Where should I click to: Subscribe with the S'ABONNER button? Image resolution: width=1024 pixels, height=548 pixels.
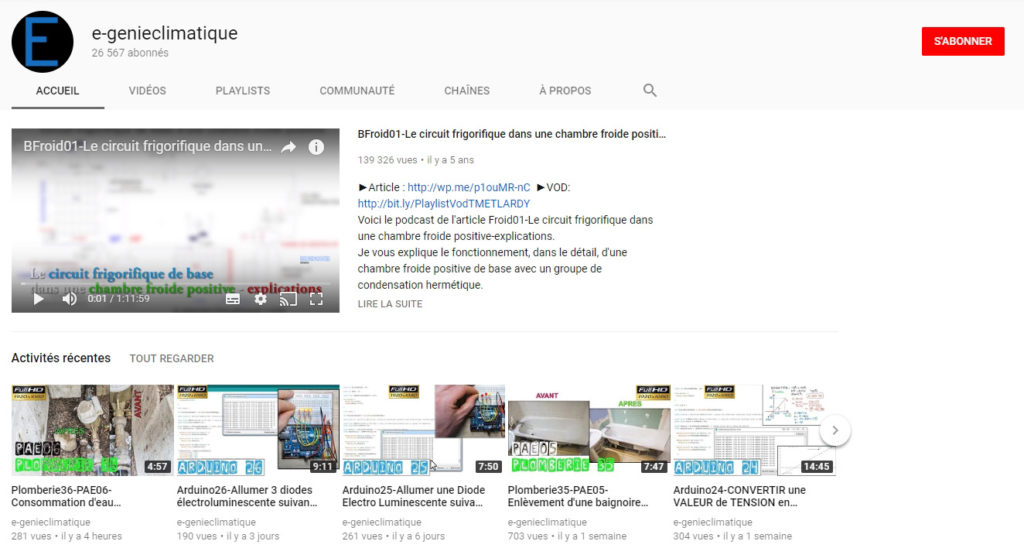click(x=963, y=41)
